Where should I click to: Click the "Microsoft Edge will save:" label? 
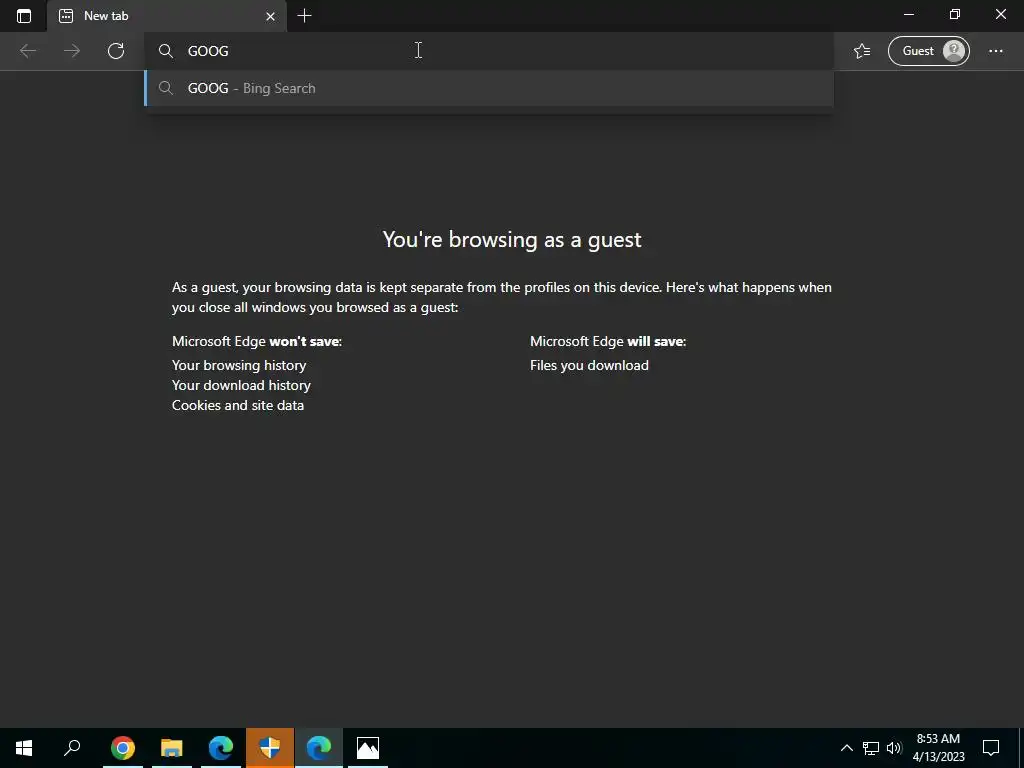(608, 341)
